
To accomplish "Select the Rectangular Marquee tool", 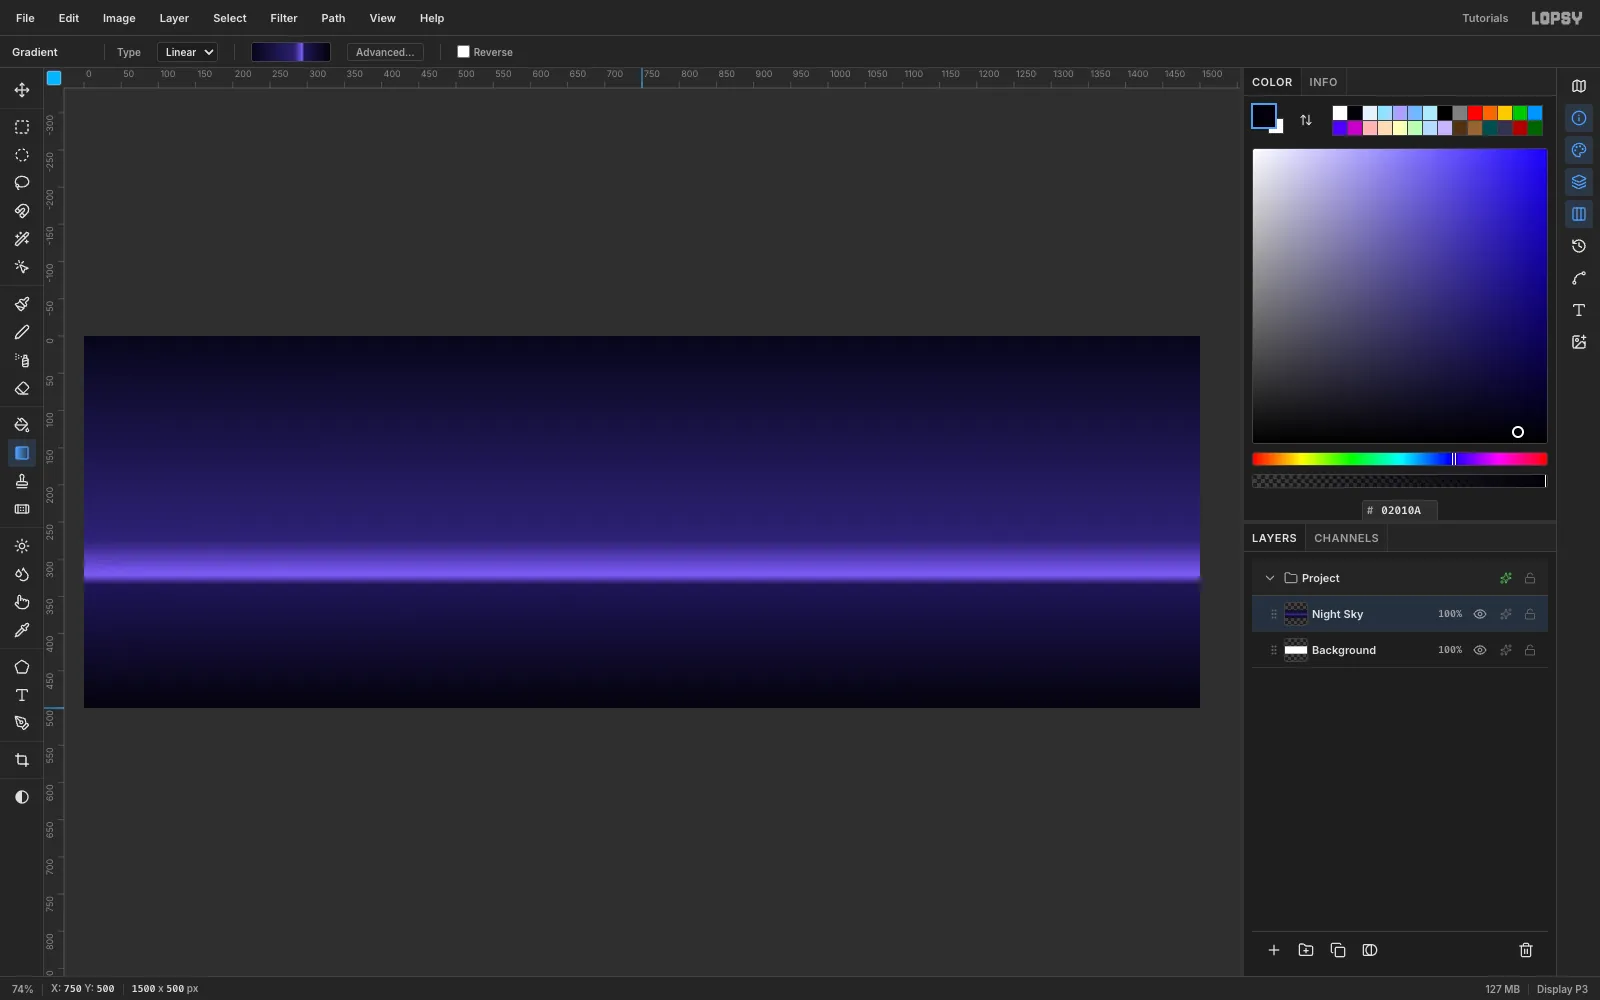I will tap(22, 127).
